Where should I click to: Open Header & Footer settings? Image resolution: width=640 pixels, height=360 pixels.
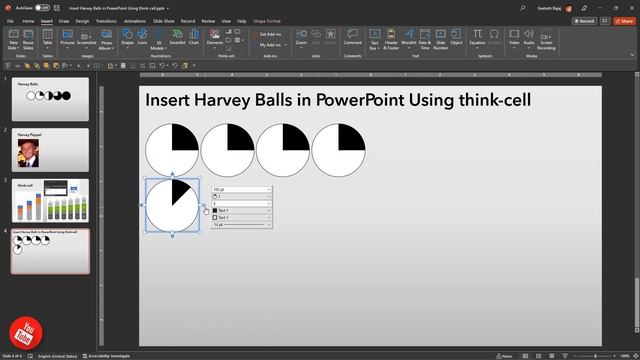[391, 40]
